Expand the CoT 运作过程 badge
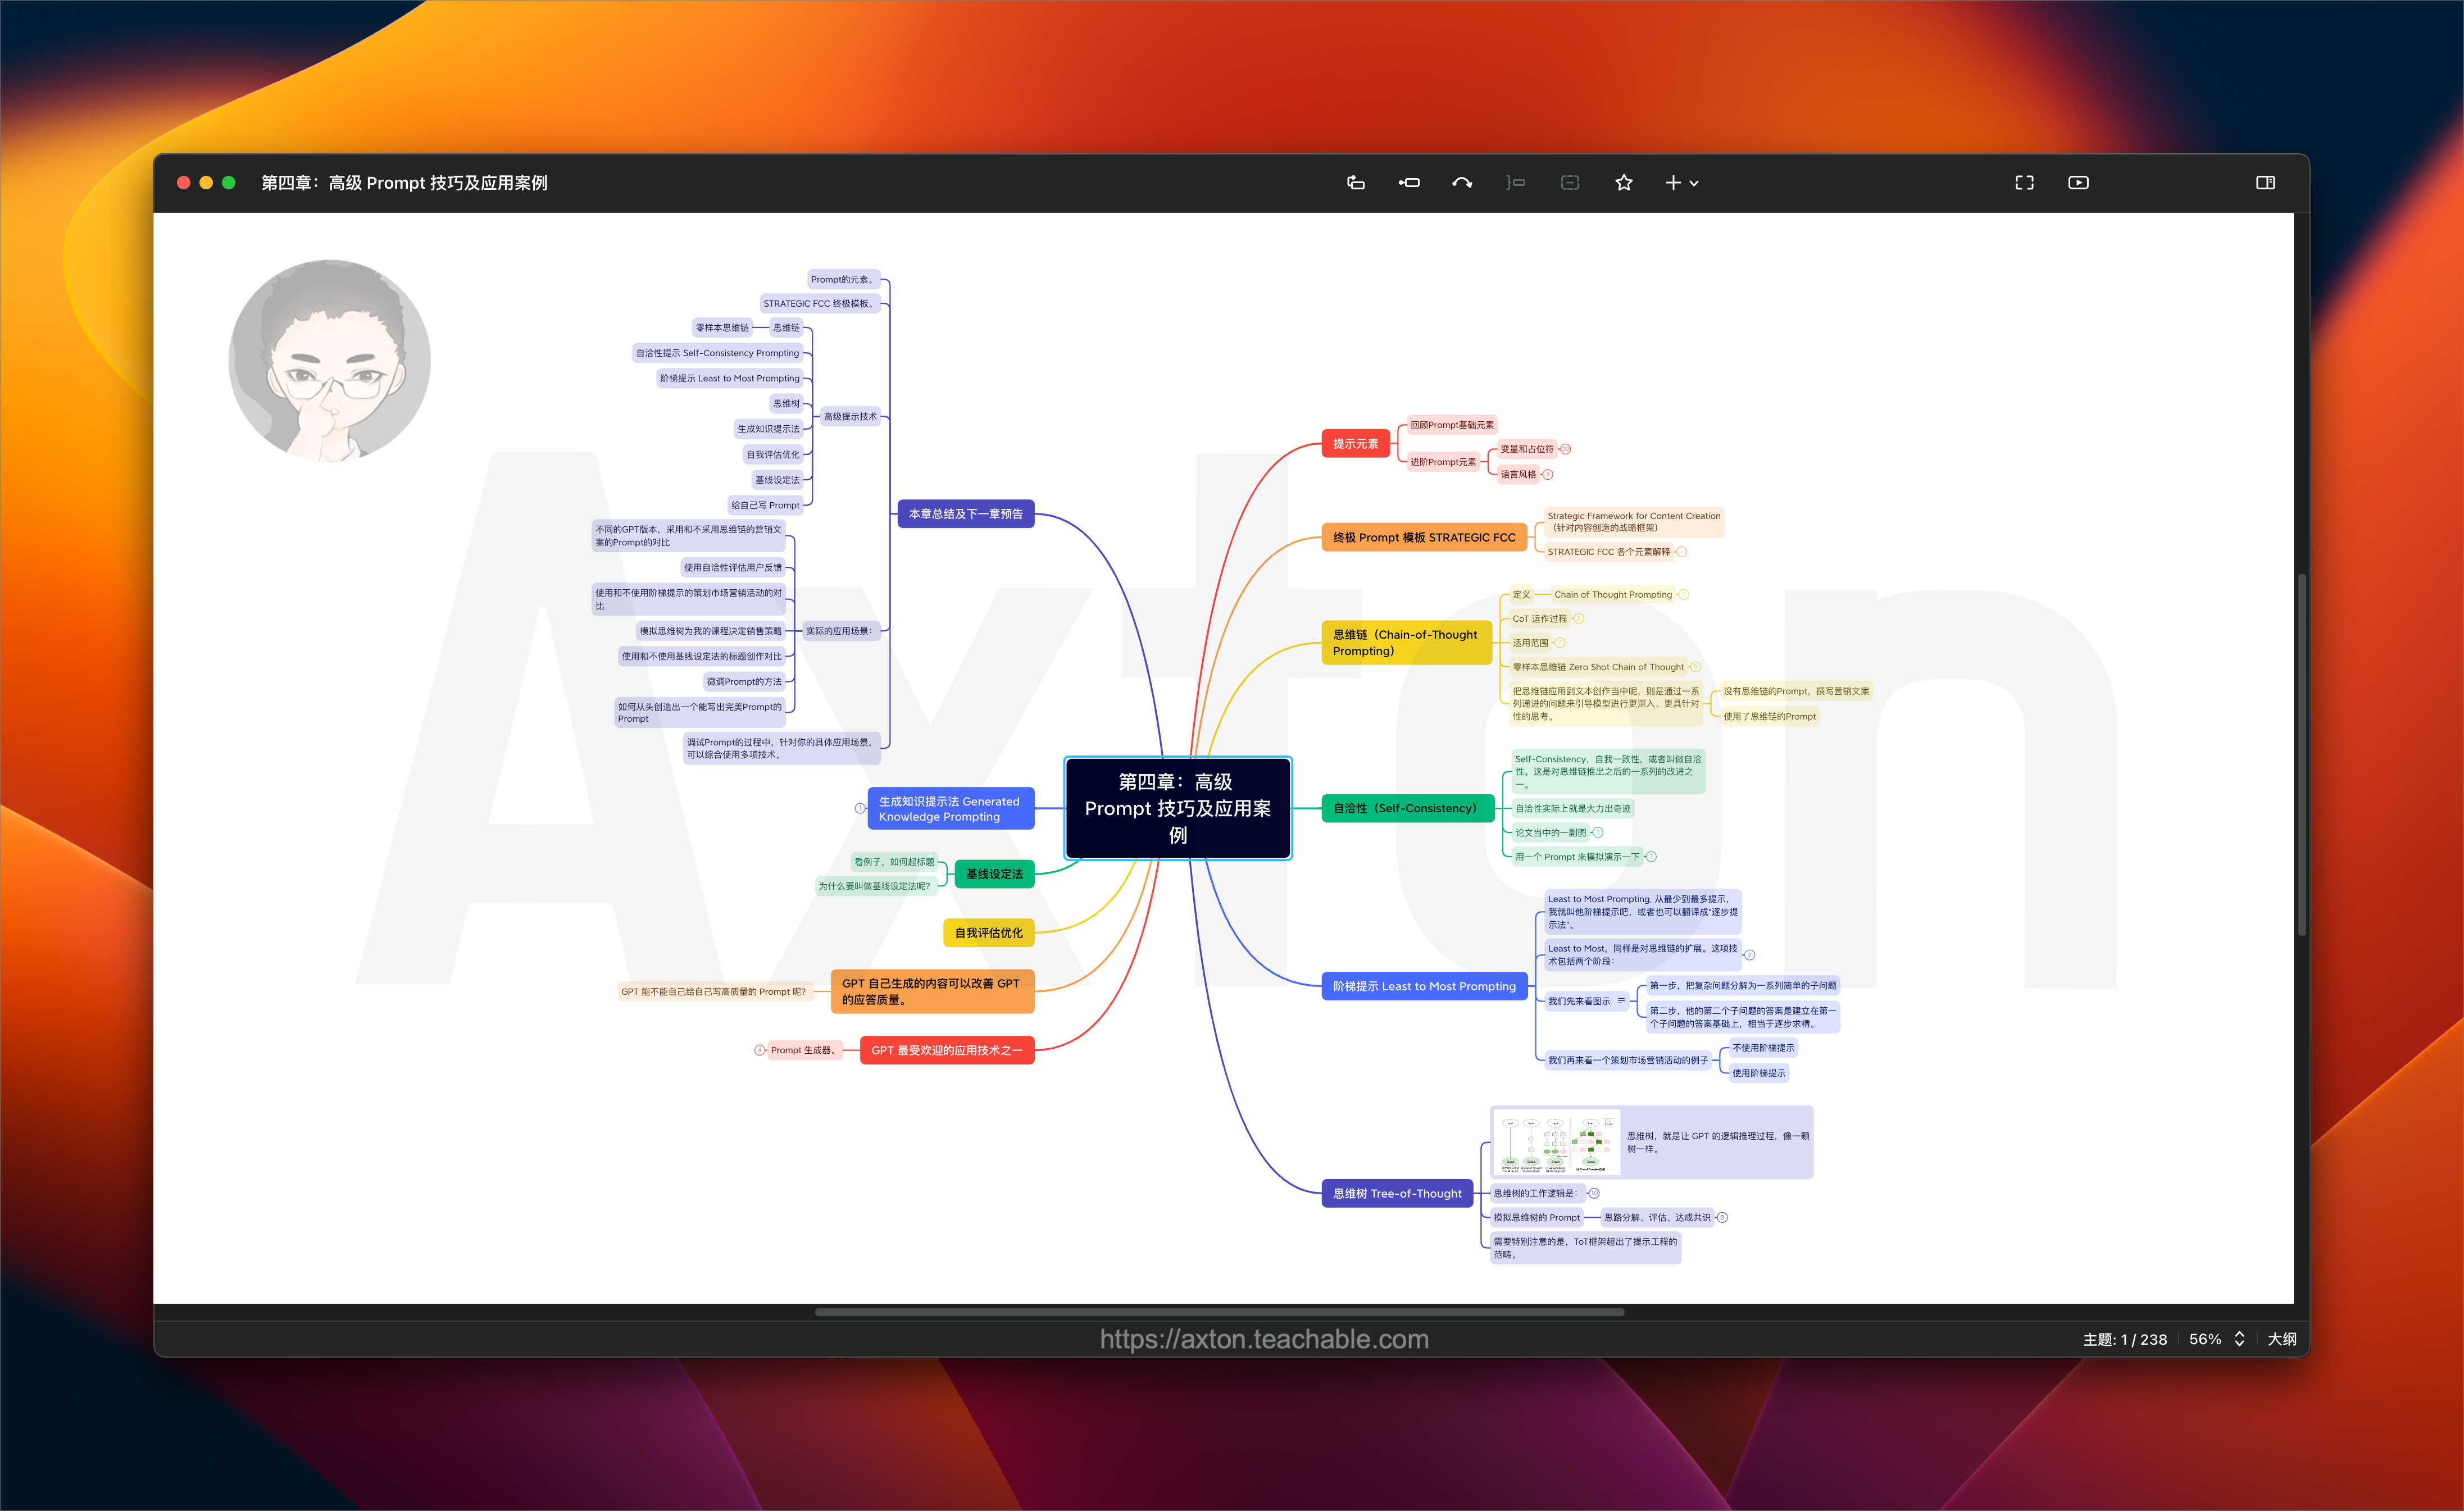The width and height of the screenshot is (2464, 1511). point(1579,618)
